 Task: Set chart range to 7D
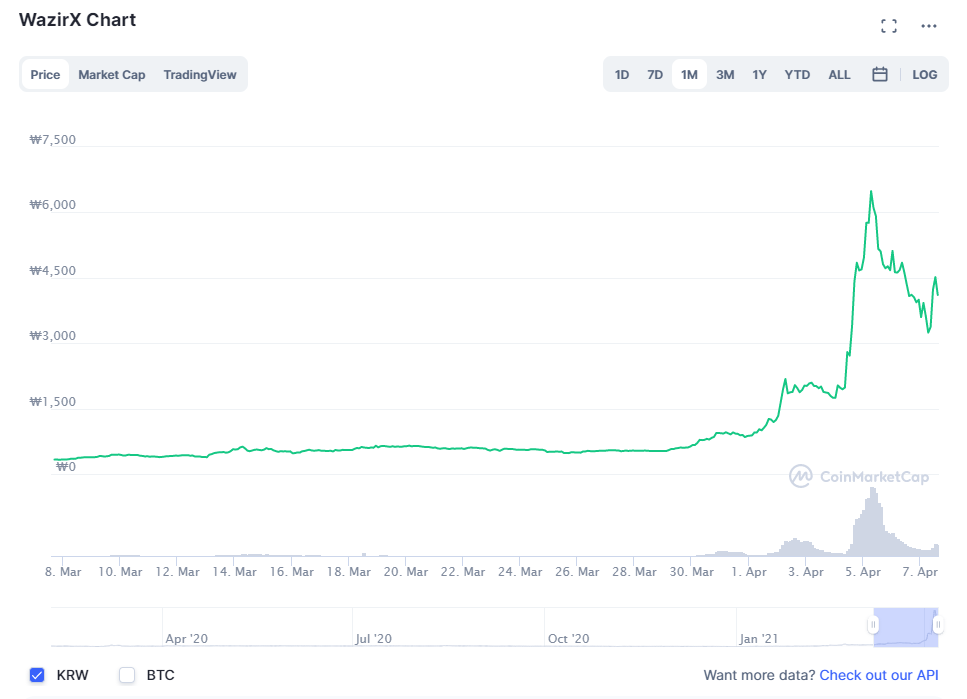pos(655,75)
